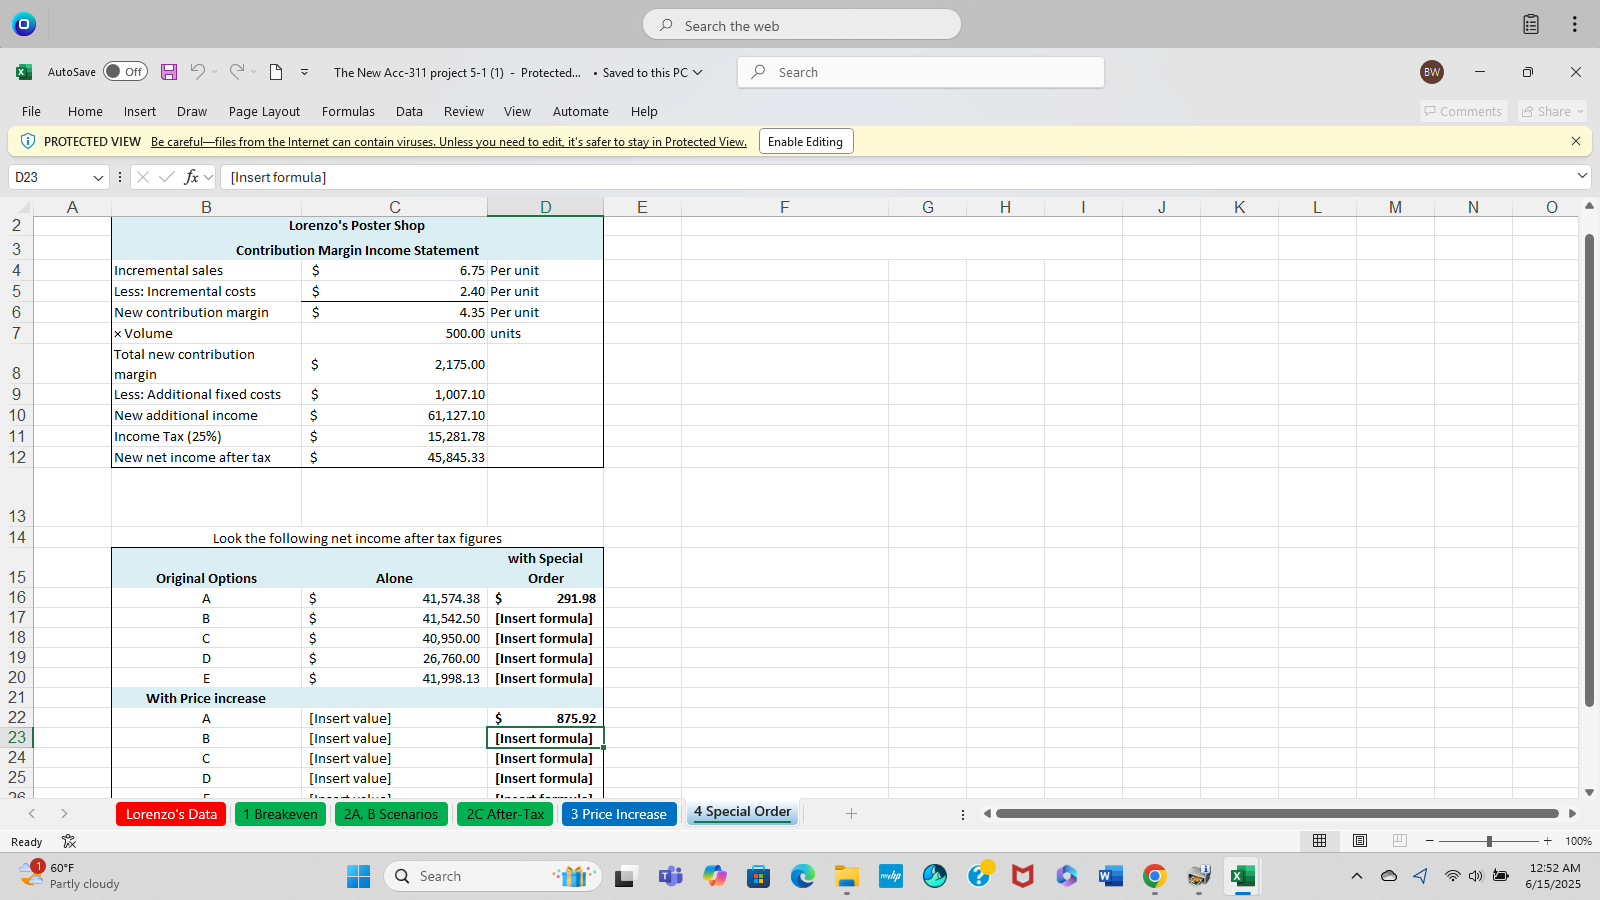Click the Insert Function fx icon
Viewport: 1600px width, 900px height.
190,177
